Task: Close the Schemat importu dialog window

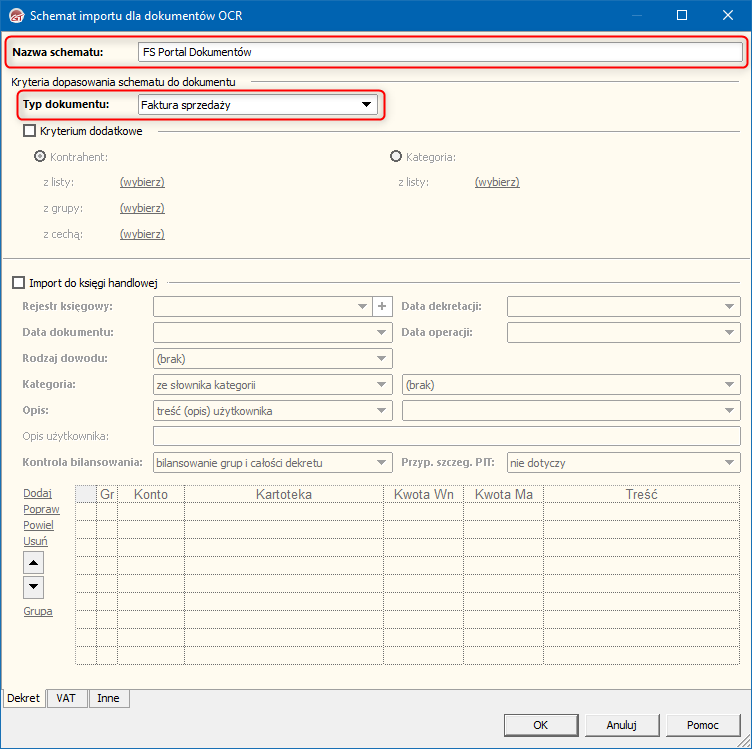Action: pyautogui.click(x=728, y=15)
